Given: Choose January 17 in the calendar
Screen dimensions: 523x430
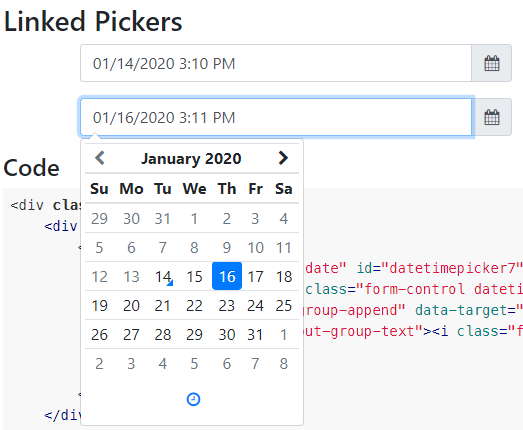Looking at the screenshot, I should coord(255,276).
